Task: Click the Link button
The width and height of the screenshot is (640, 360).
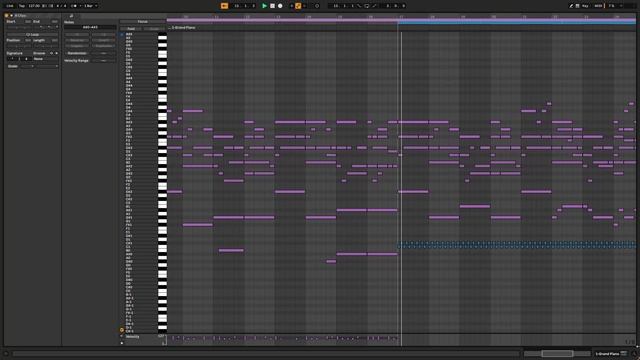Action: click(10, 6)
